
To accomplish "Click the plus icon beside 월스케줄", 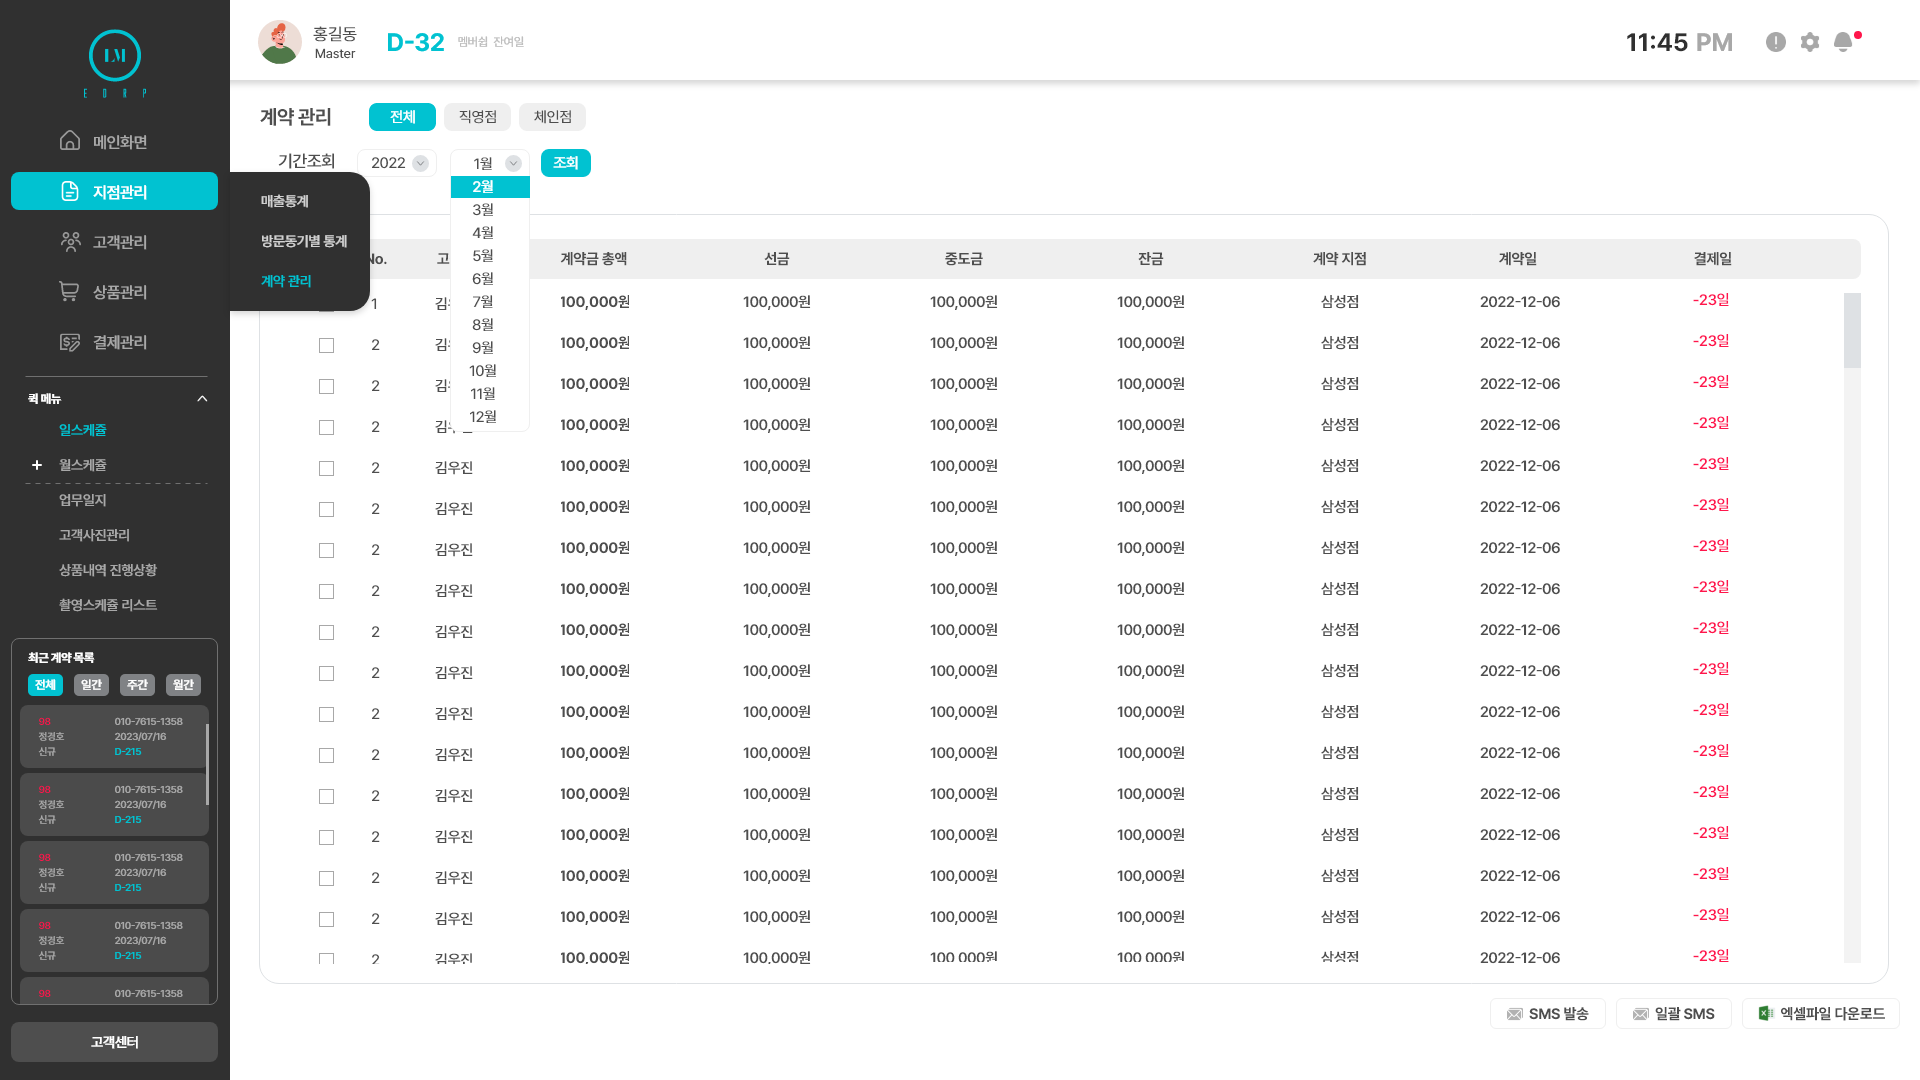I will tap(37, 465).
